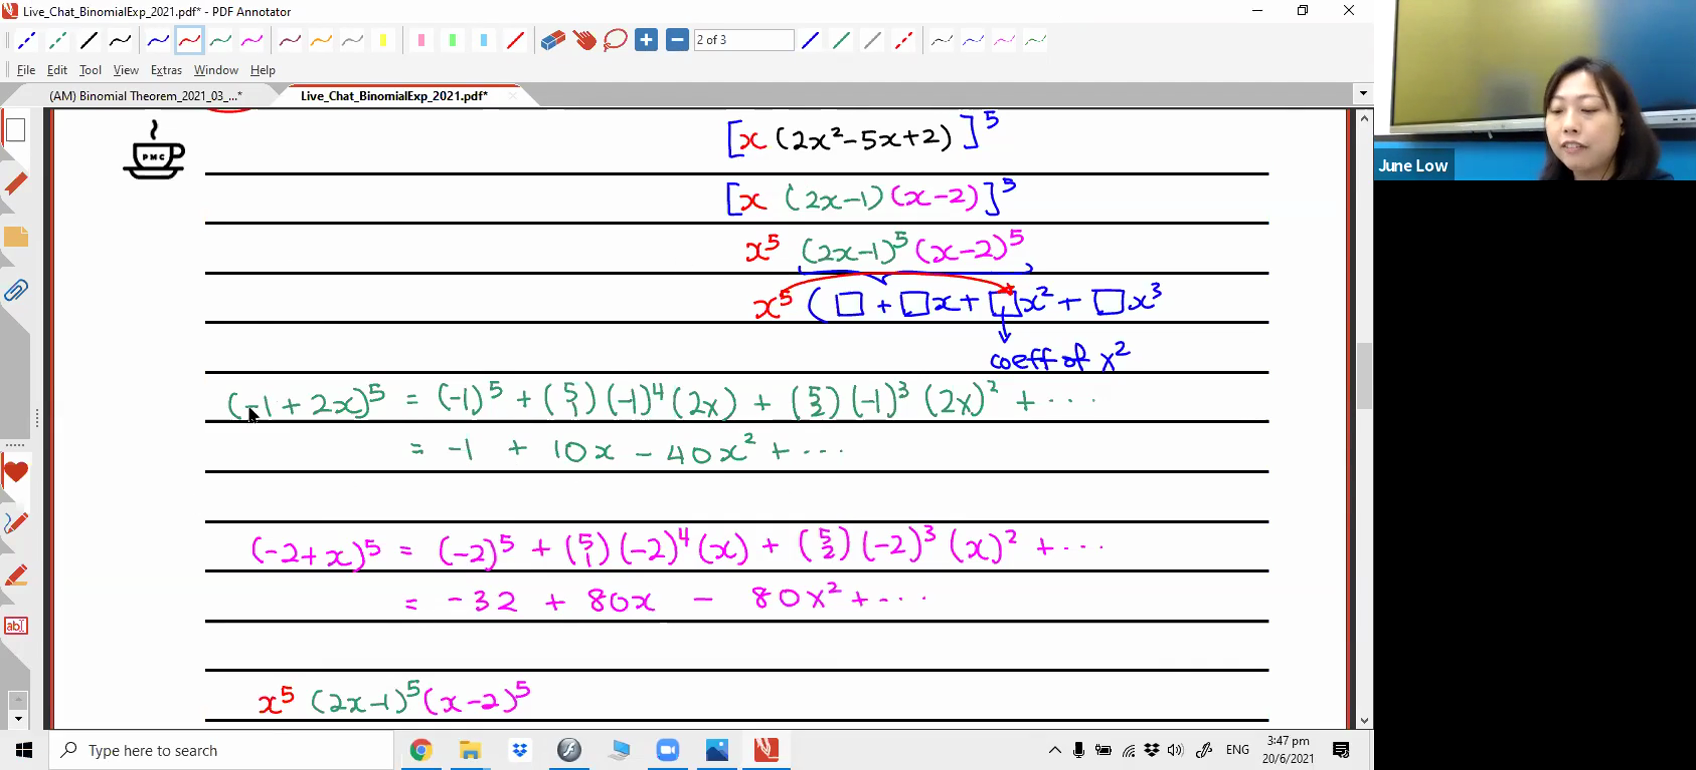Click the vertical scrollbar down arrow
This screenshot has height=770, width=1696.
1365,720
